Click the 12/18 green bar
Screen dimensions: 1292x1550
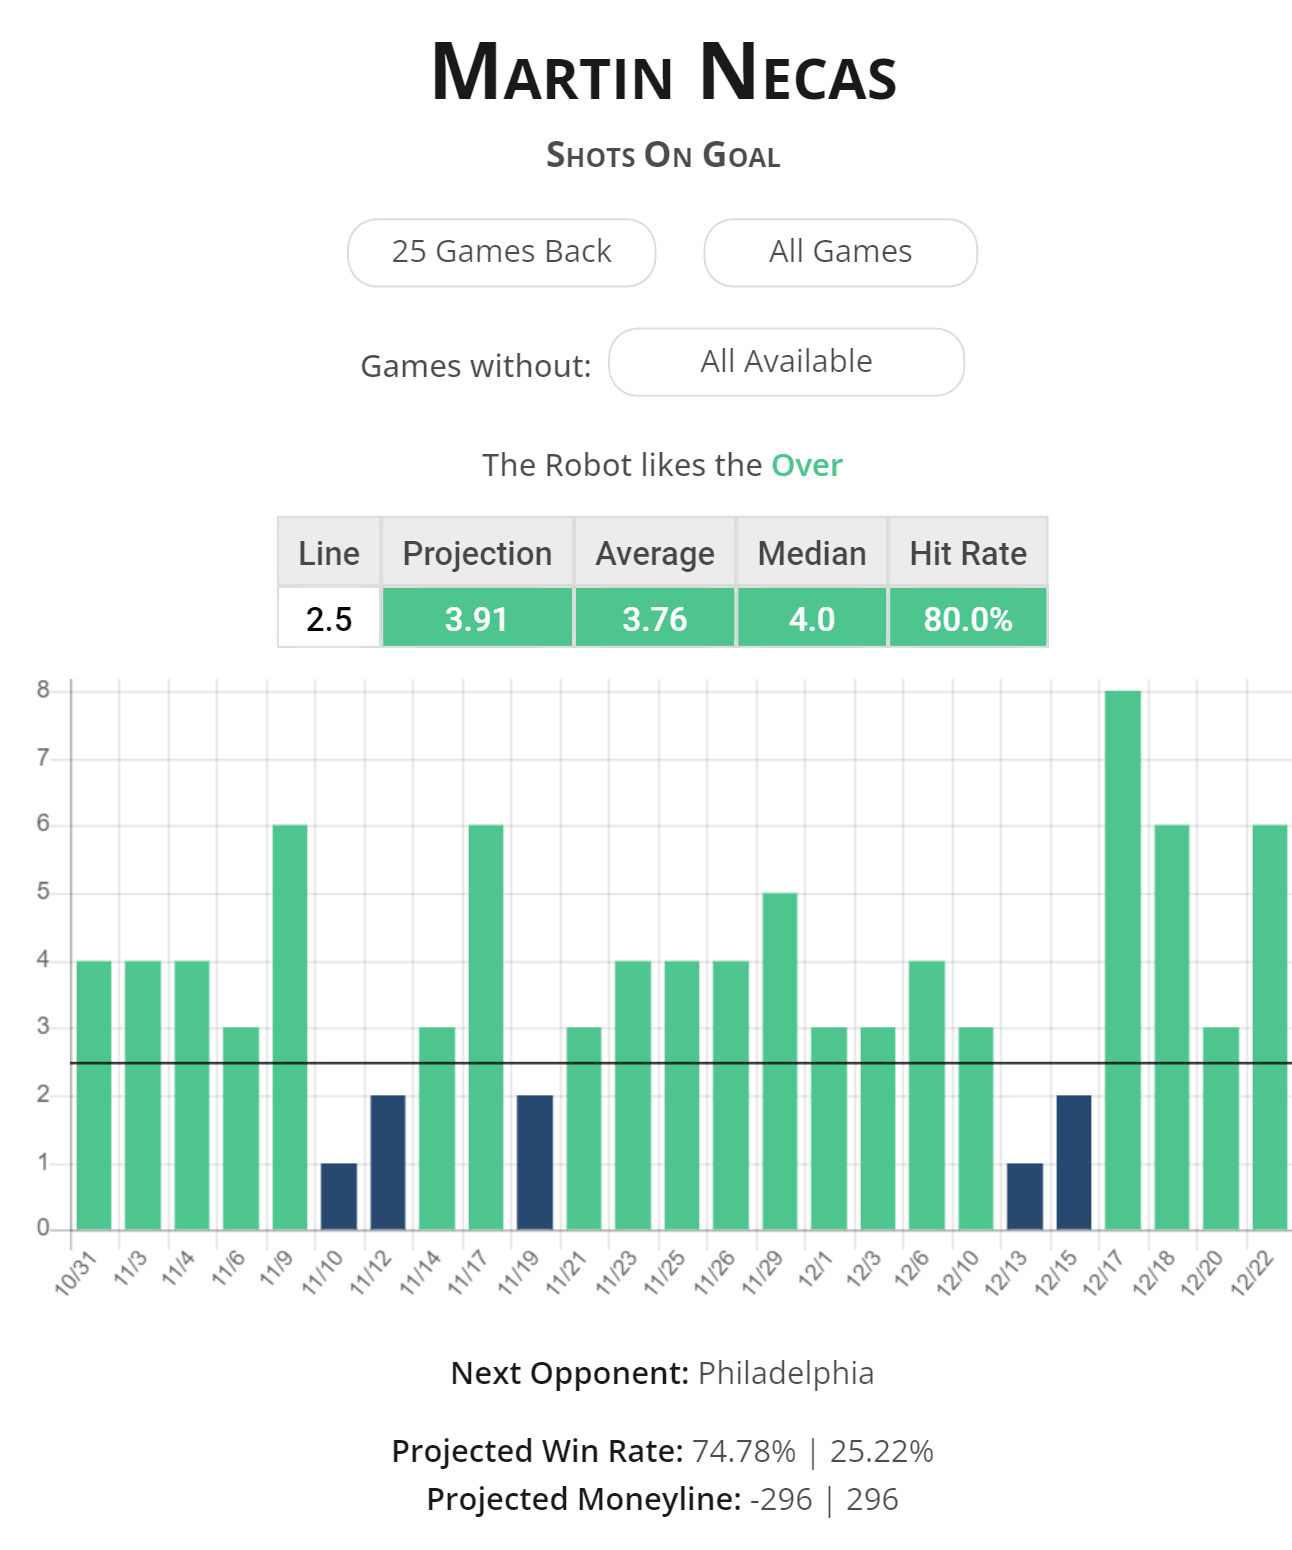tap(1172, 1027)
